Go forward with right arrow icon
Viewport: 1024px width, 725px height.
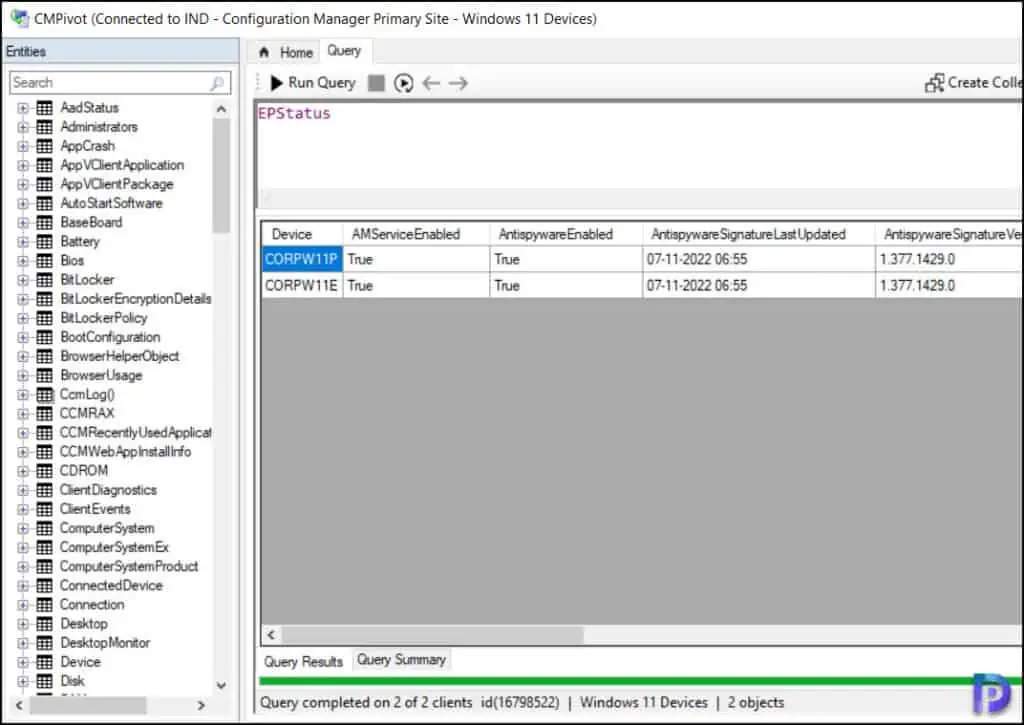tap(458, 83)
